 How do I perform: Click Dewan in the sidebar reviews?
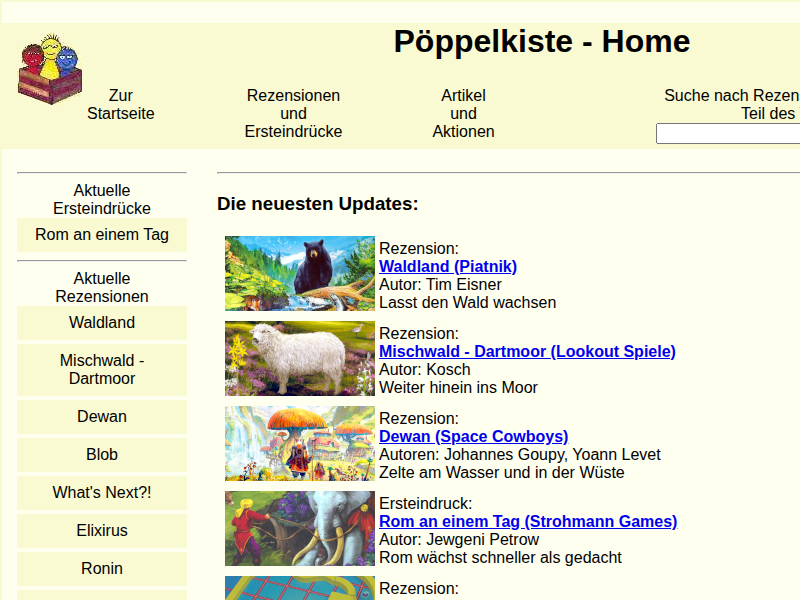click(102, 417)
